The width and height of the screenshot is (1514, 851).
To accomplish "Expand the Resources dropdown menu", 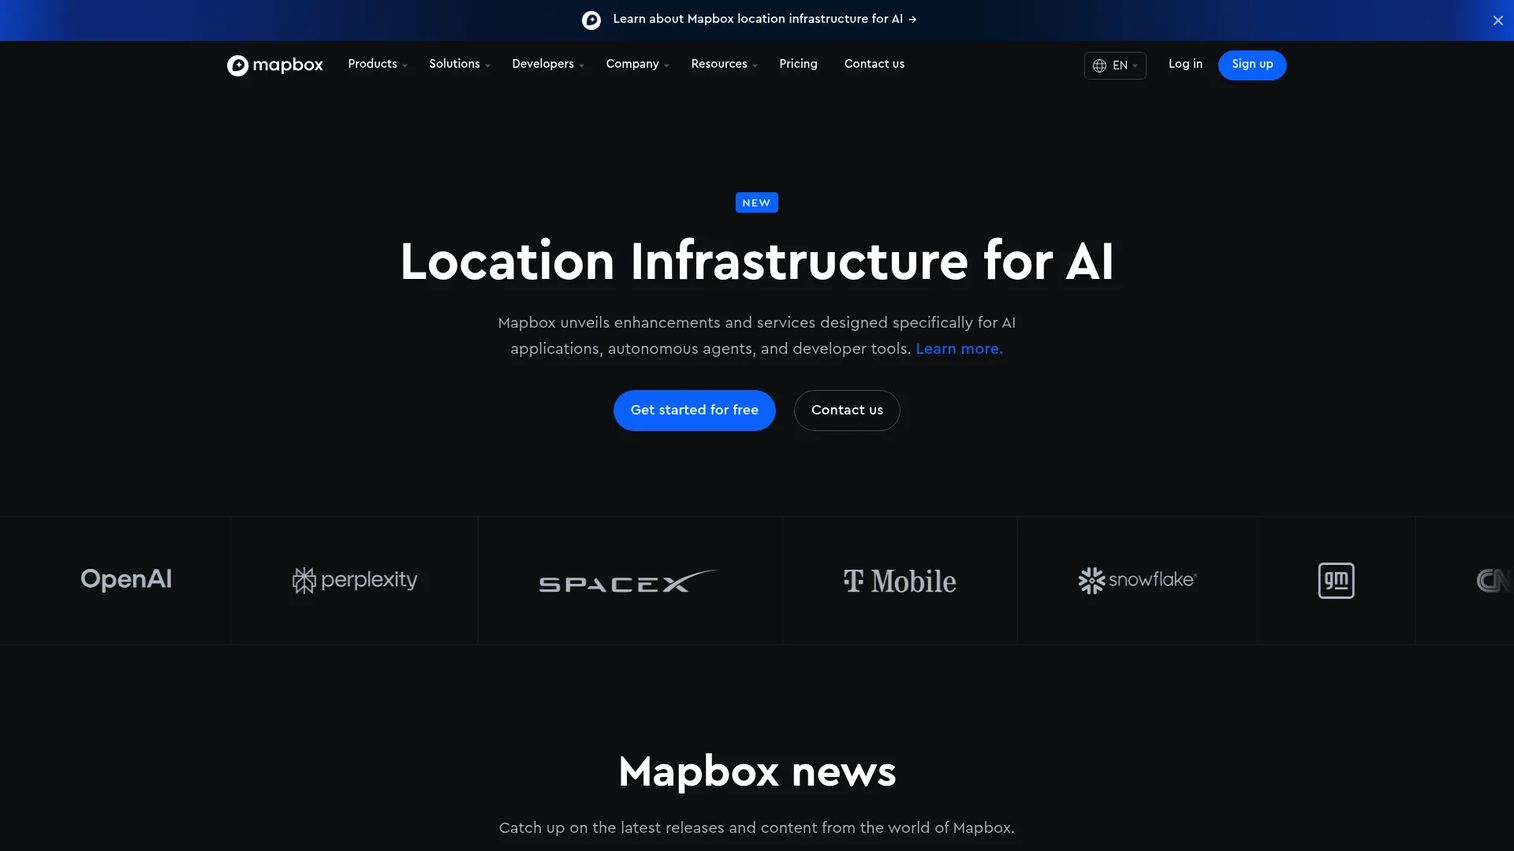I will (x=724, y=64).
